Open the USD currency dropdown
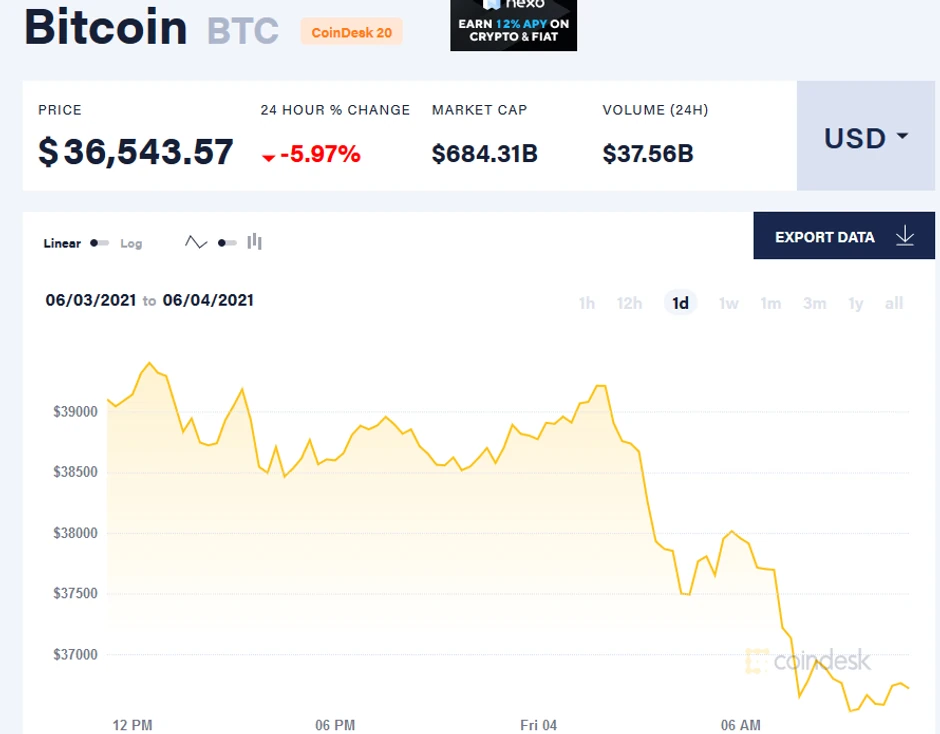 (x=866, y=137)
